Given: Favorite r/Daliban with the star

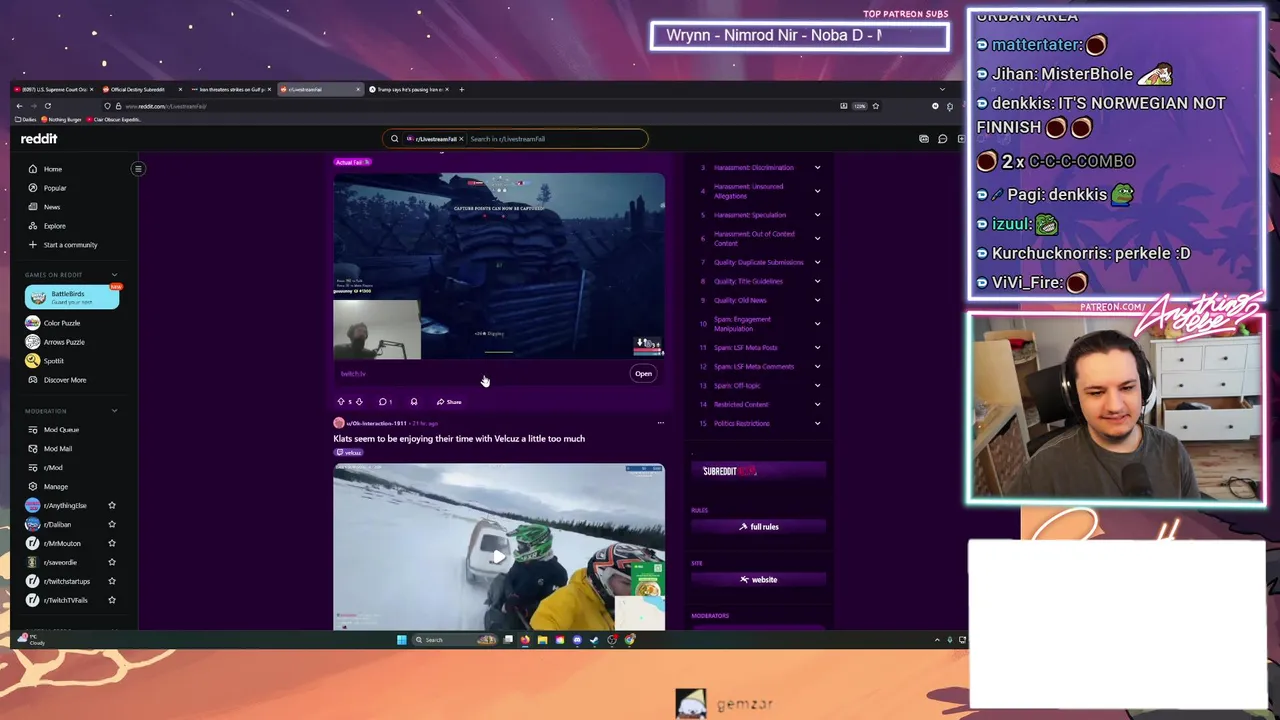Looking at the screenshot, I should 112,525.
